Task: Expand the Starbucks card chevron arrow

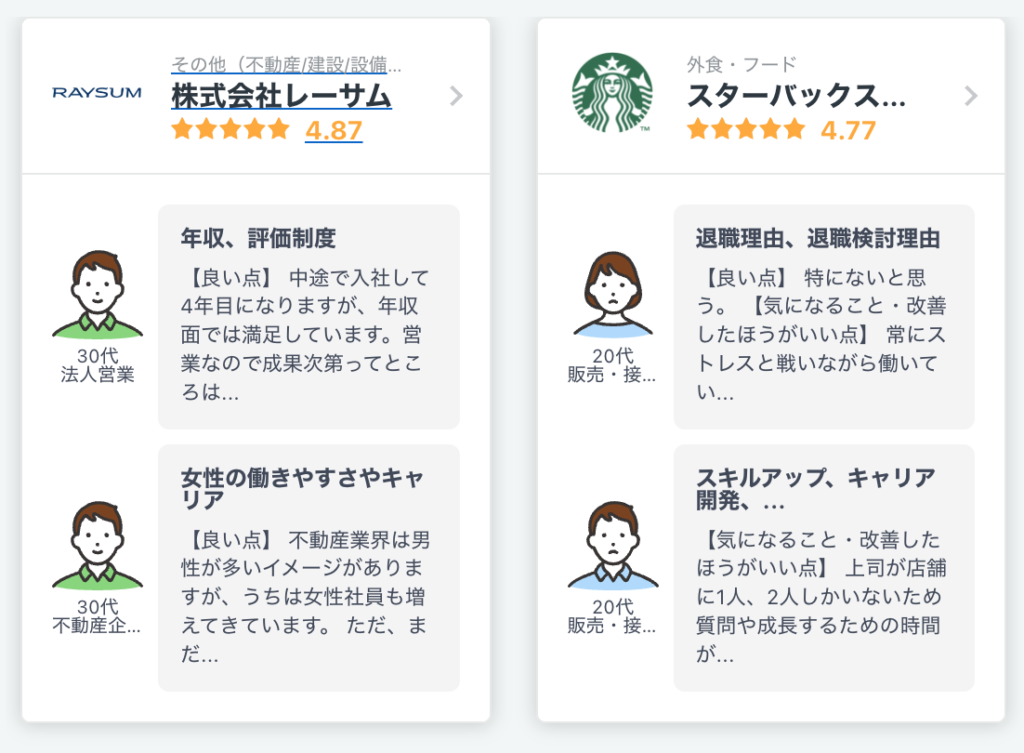Action: pos(971,96)
